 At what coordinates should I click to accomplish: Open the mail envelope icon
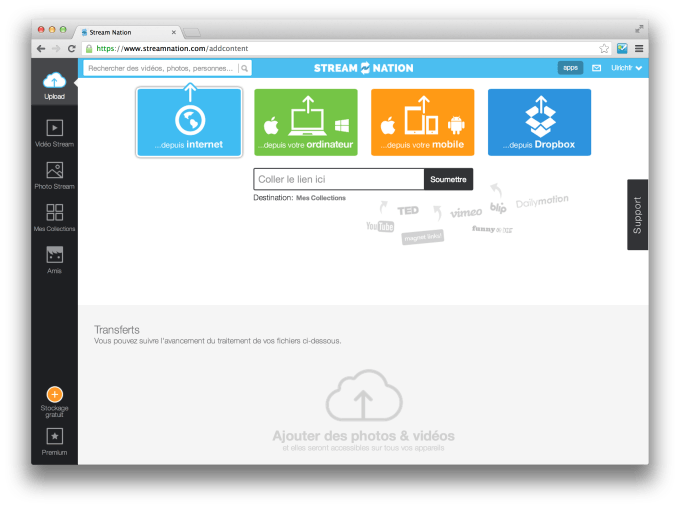pos(597,68)
